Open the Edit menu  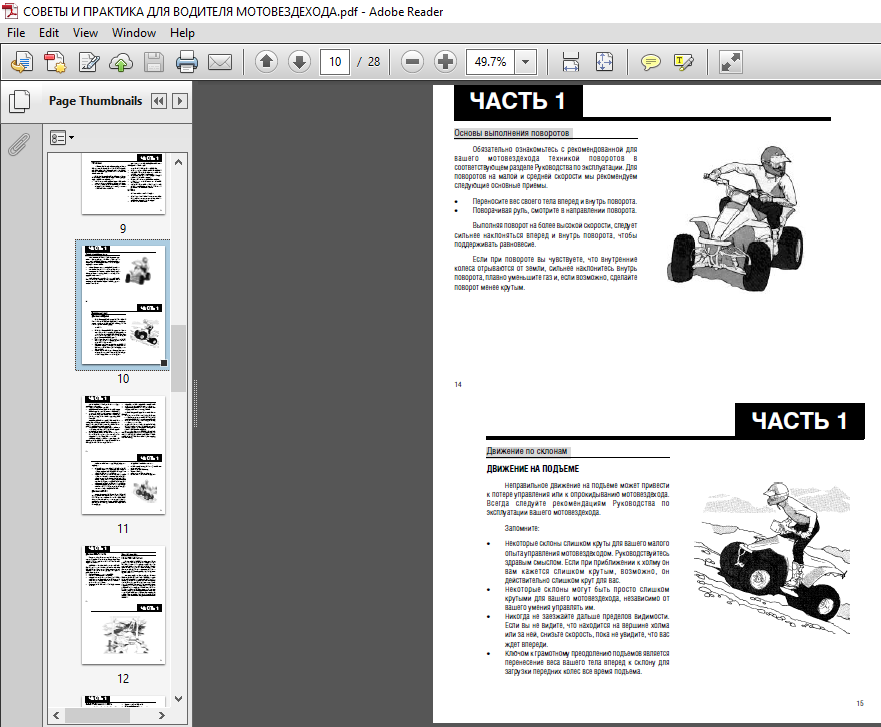49,33
